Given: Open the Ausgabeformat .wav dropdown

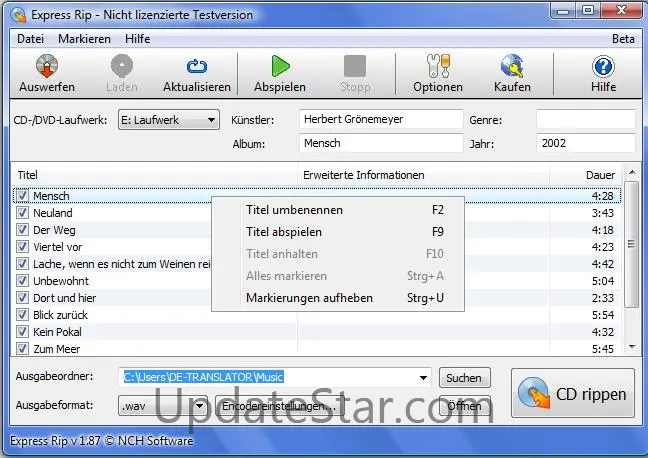Looking at the screenshot, I should click(163, 406).
